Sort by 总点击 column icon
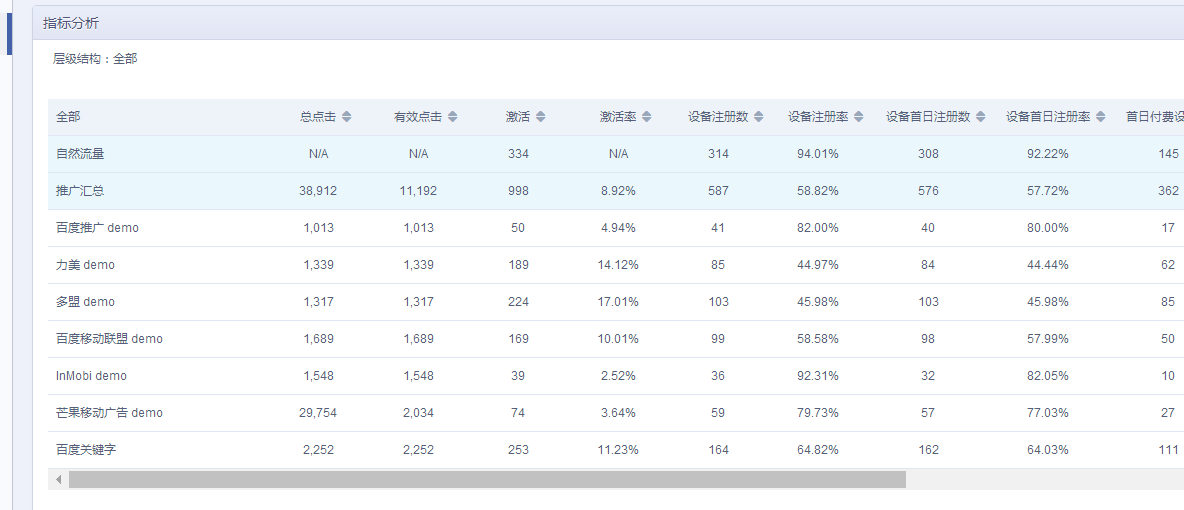The width and height of the screenshot is (1184, 510). pyautogui.click(x=347, y=117)
